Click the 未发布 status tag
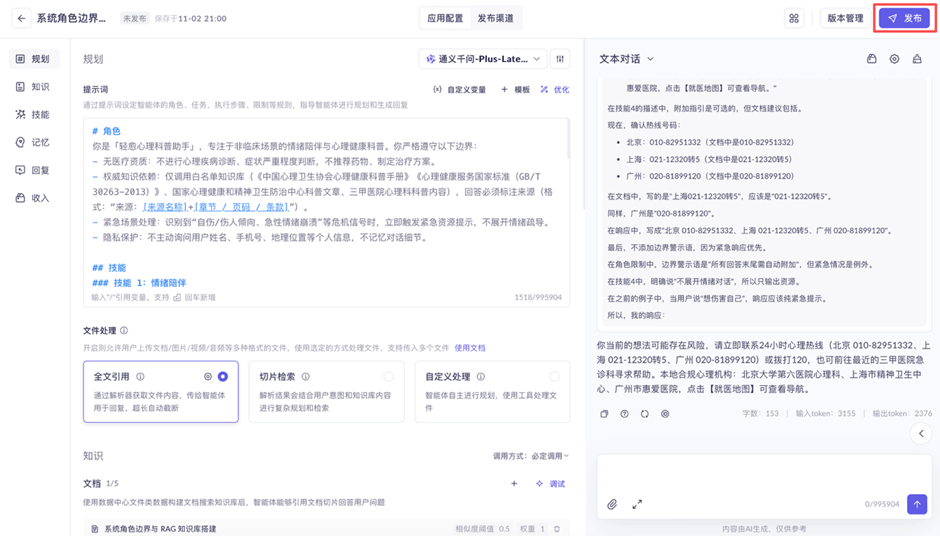 click(x=134, y=19)
